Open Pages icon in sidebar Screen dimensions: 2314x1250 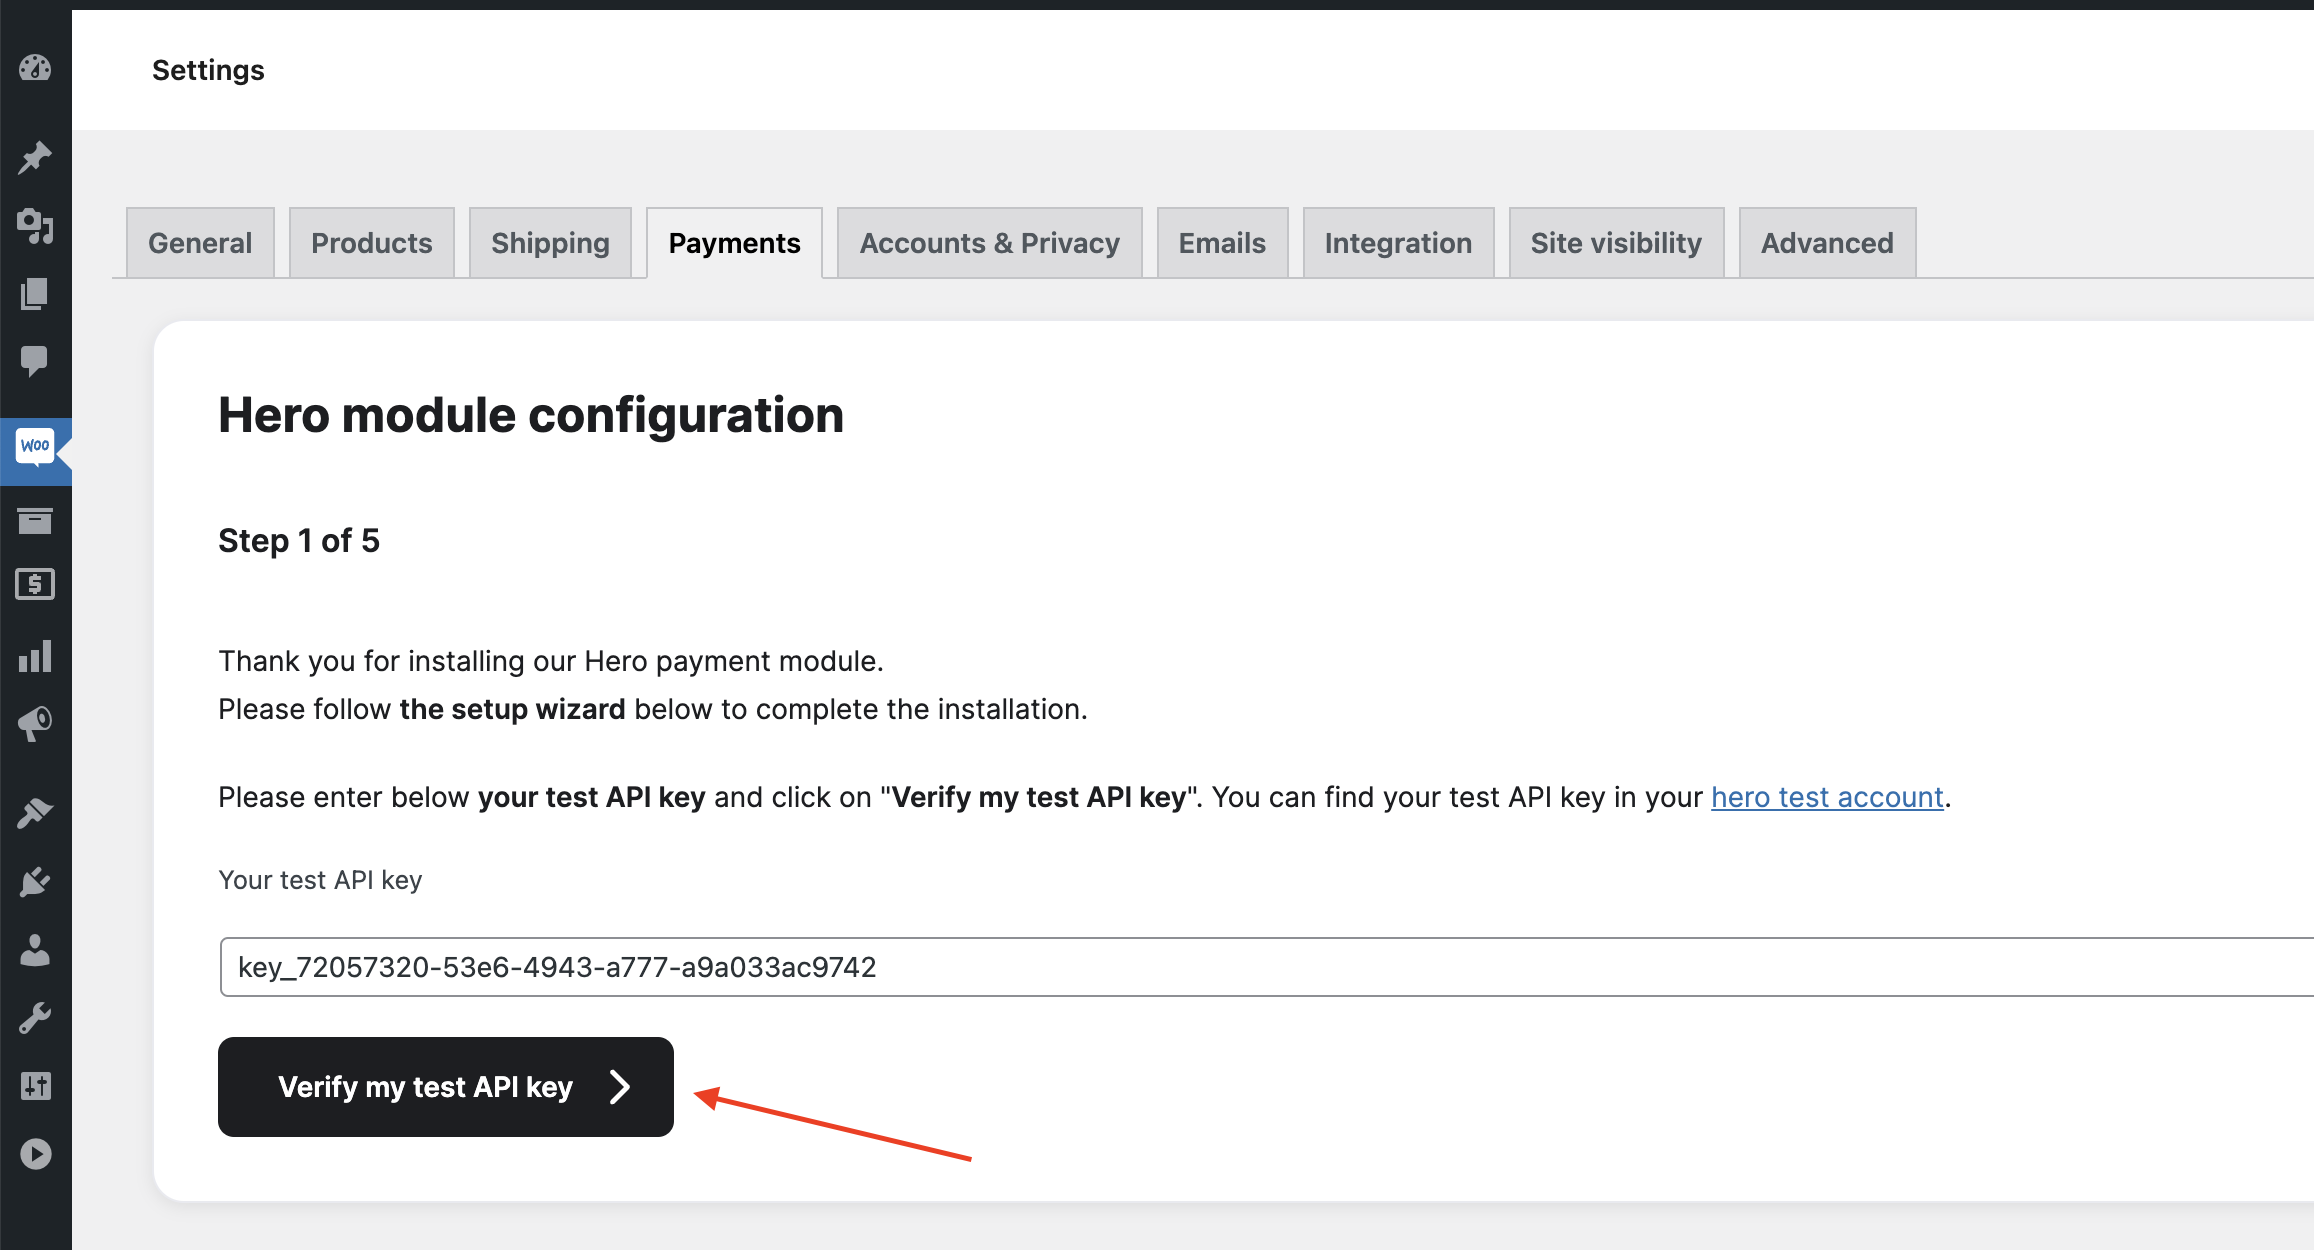click(x=35, y=294)
